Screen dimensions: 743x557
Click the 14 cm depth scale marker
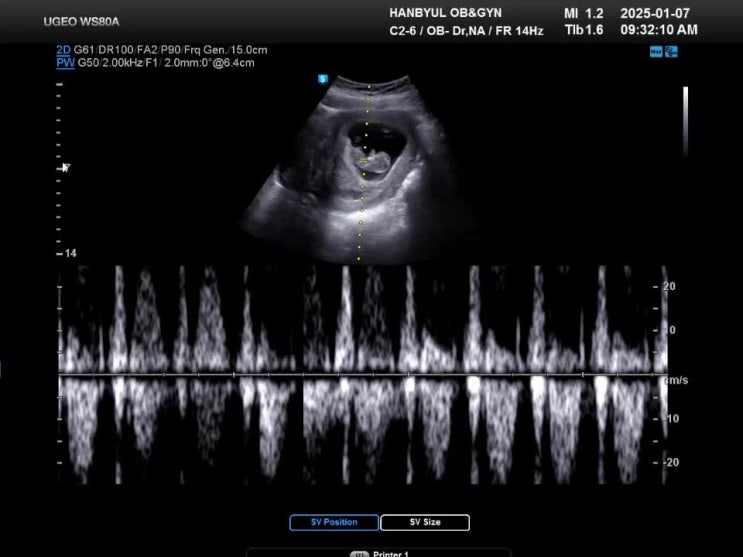(x=70, y=254)
